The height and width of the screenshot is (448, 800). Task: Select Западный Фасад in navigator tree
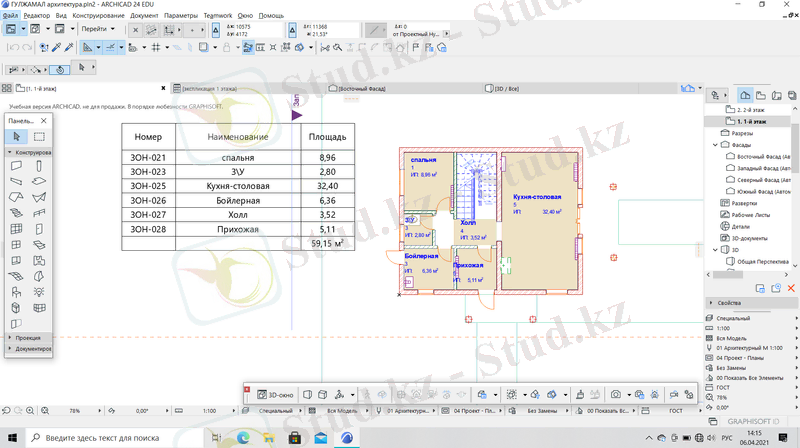pos(764,168)
